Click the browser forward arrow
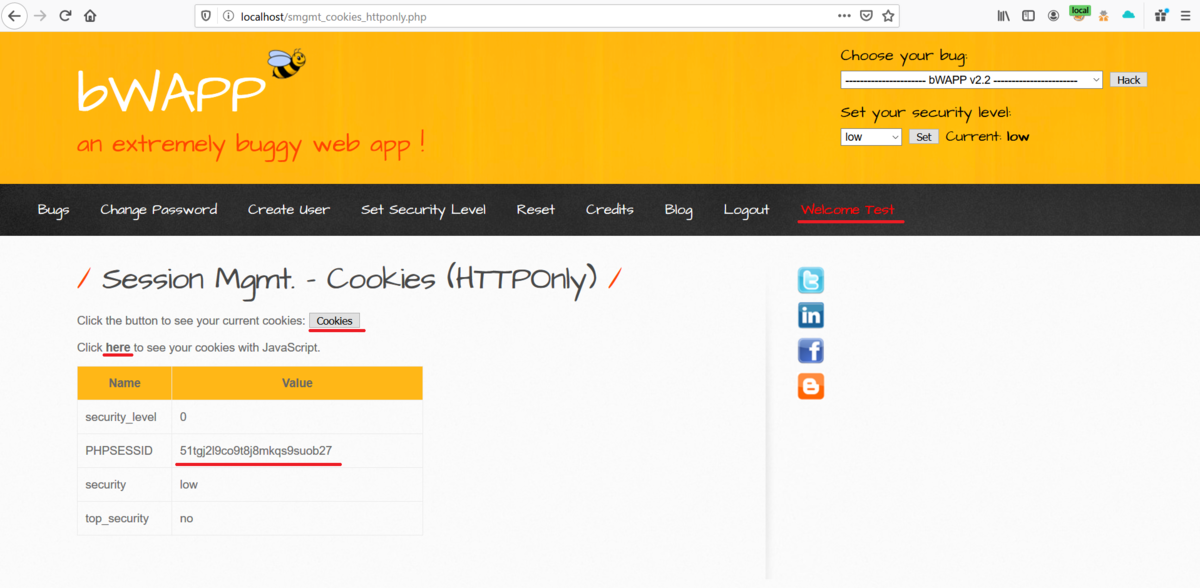 [x=40, y=16]
